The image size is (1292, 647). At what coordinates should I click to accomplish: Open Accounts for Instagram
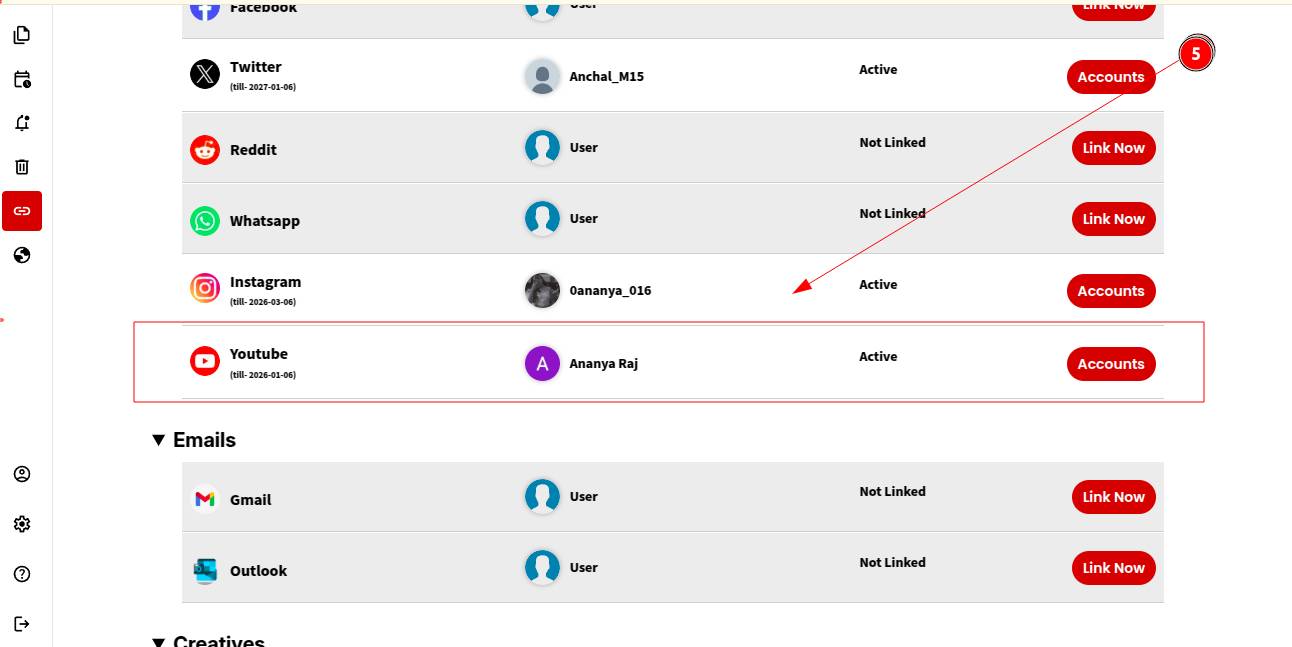coord(1110,291)
